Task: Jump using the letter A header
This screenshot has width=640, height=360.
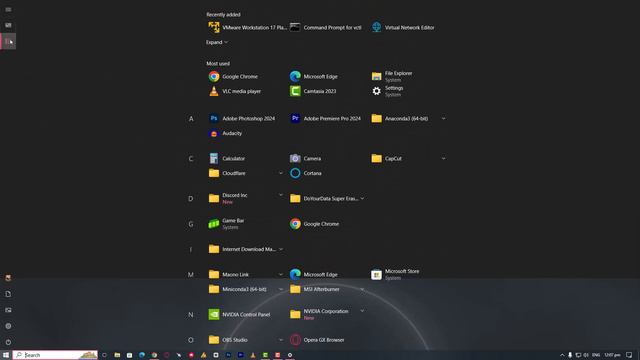Action: coord(191,119)
